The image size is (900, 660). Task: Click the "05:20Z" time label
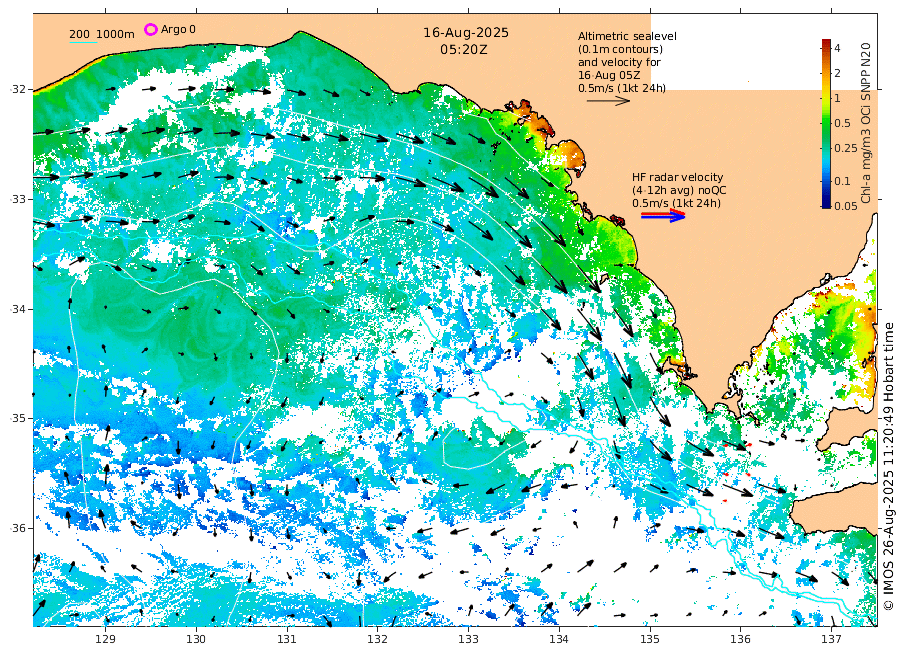coord(464,50)
